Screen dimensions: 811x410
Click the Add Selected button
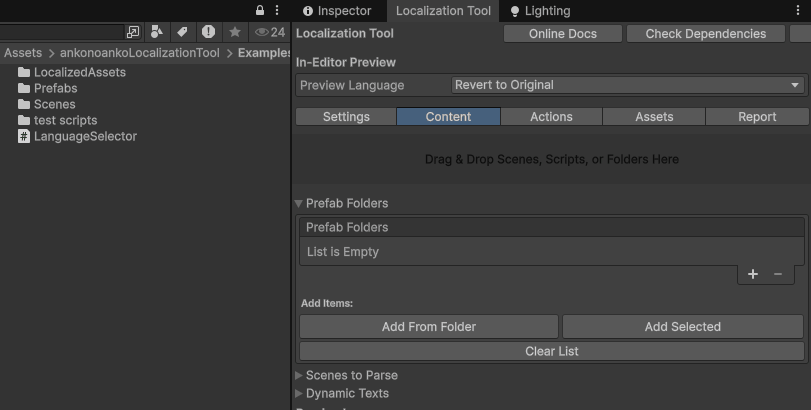coord(683,327)
